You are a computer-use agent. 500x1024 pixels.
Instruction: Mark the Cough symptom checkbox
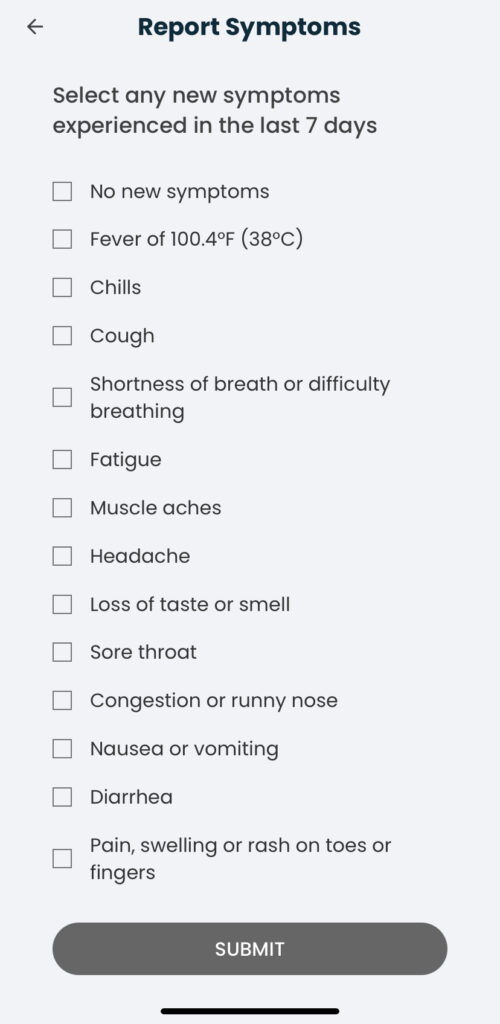tap(62, 336)
